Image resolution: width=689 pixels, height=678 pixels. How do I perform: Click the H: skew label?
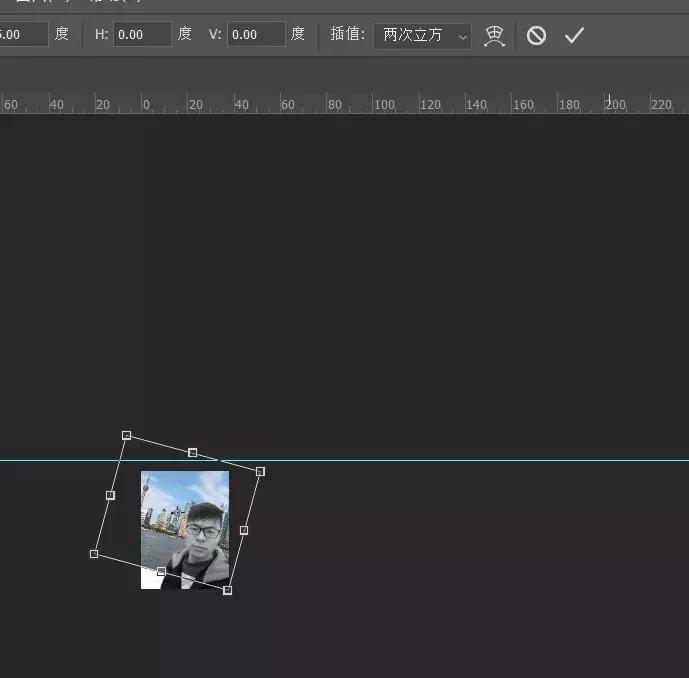pyautogui.click(x=101, y=35)
